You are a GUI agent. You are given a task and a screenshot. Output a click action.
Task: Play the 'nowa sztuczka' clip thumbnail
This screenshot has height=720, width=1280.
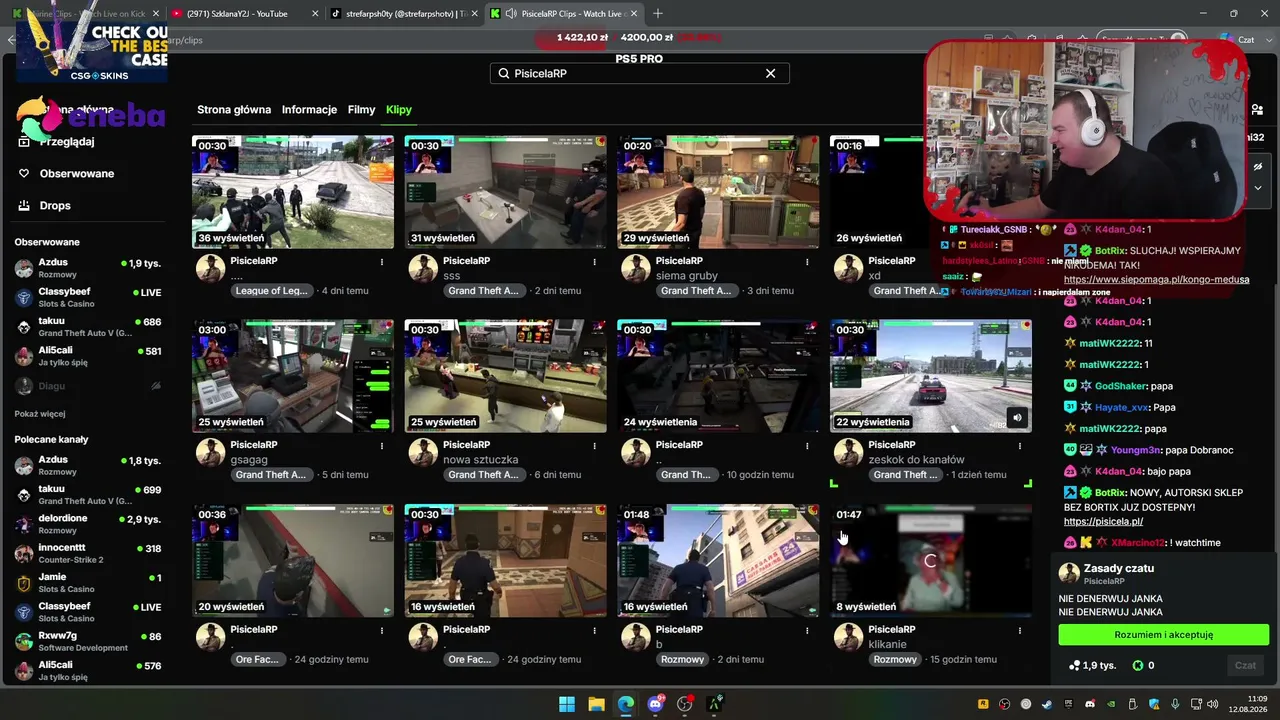(x=505, y=376)
